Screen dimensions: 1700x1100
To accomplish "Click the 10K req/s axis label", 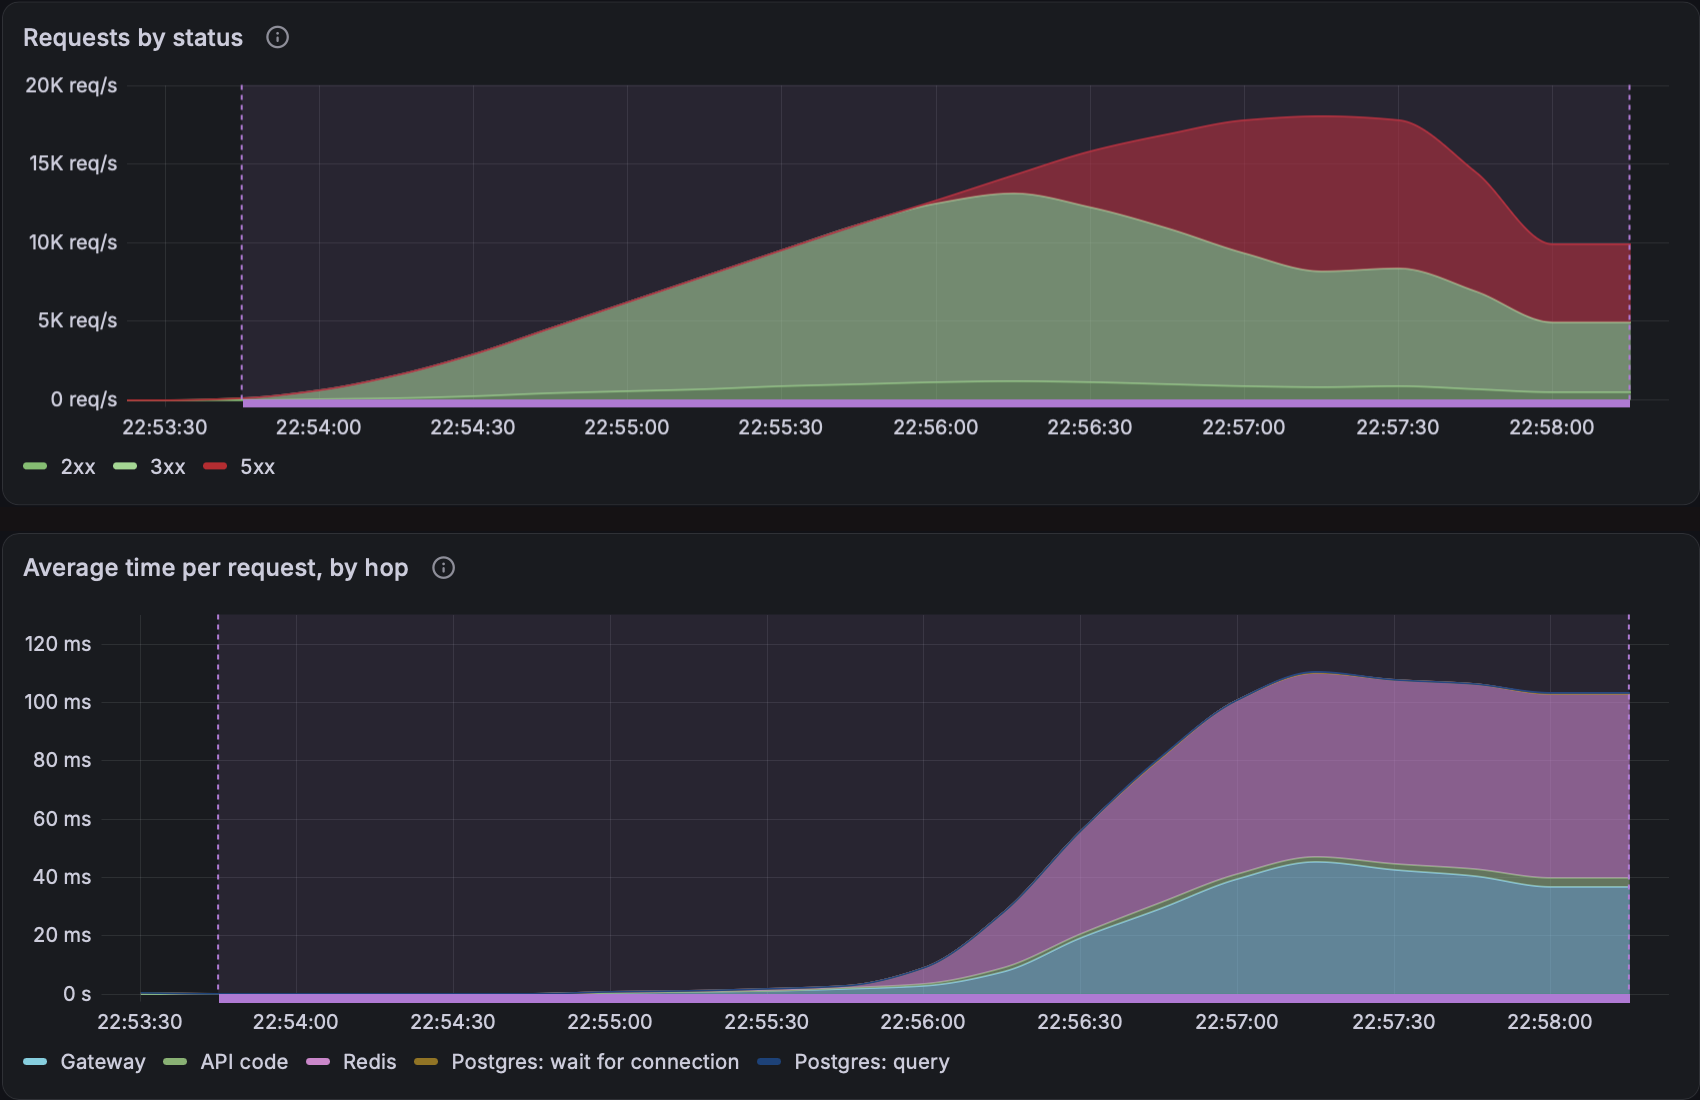I will pos(73,242).
